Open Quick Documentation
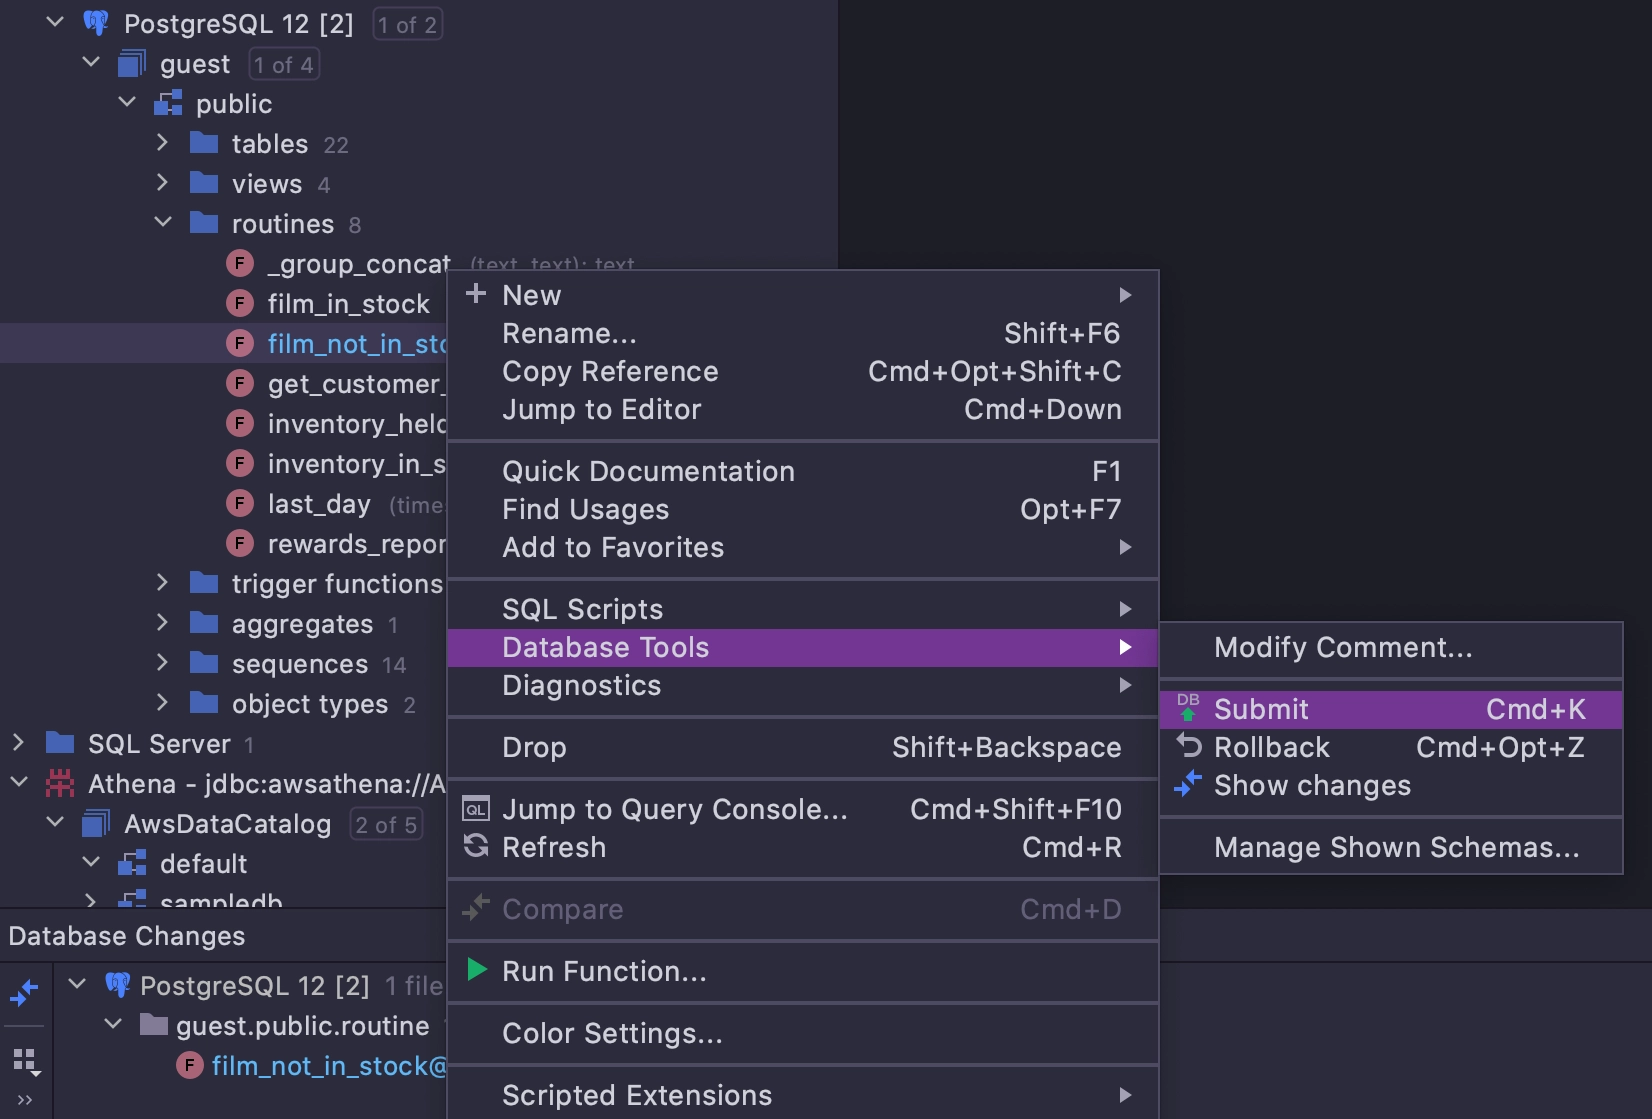Viewport: 1652px width, 1119px height. [x=803, y=471]
